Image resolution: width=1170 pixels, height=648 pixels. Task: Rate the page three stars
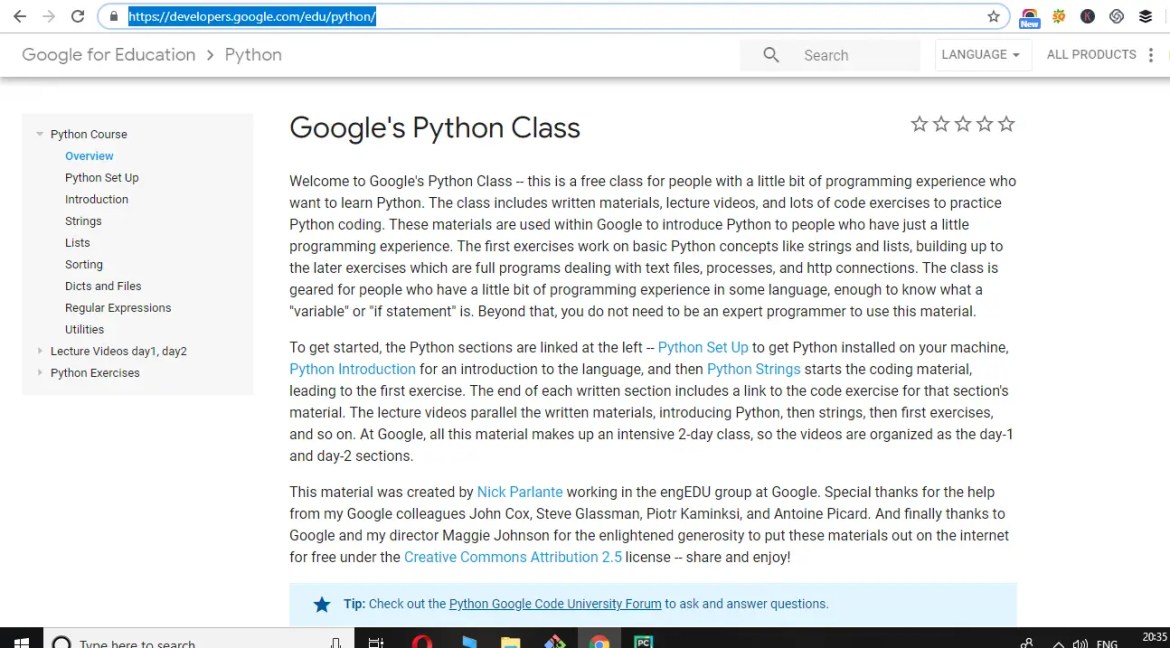coord(963,124)
